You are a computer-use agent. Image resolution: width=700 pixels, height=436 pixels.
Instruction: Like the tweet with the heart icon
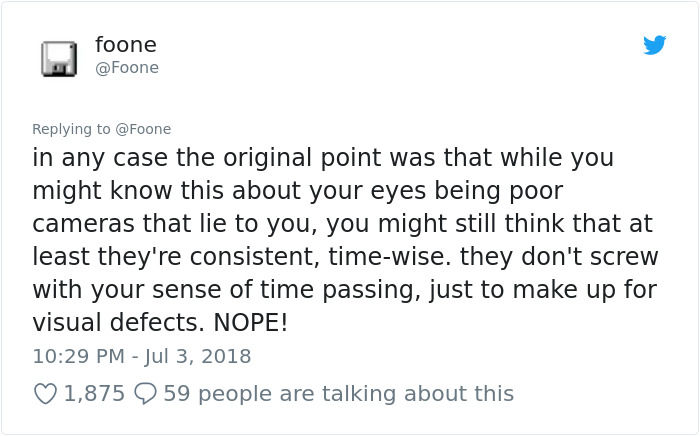click(46, 393)
